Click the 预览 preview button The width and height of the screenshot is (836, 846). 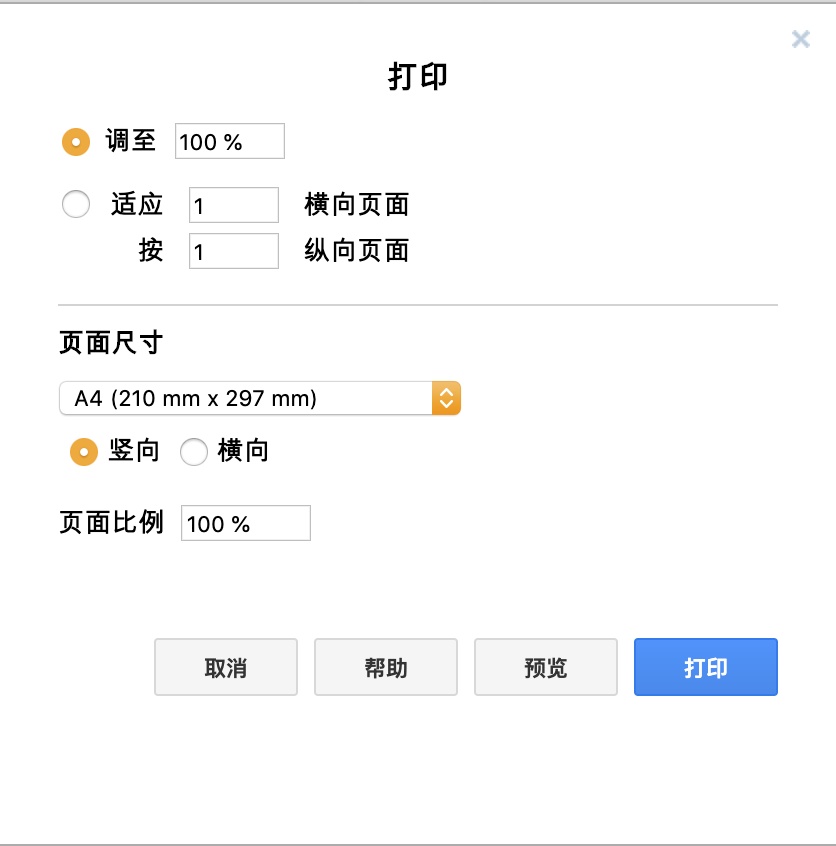[546, 667]
